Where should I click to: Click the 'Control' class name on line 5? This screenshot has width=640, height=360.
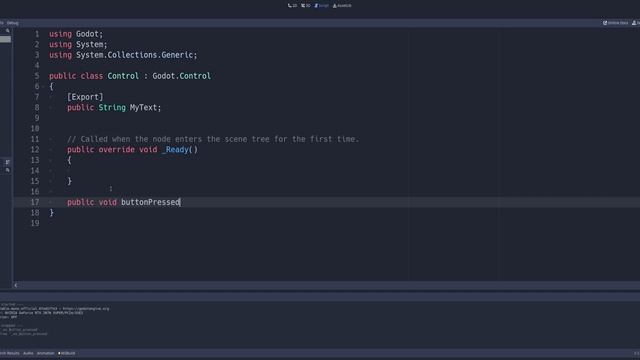123,76
